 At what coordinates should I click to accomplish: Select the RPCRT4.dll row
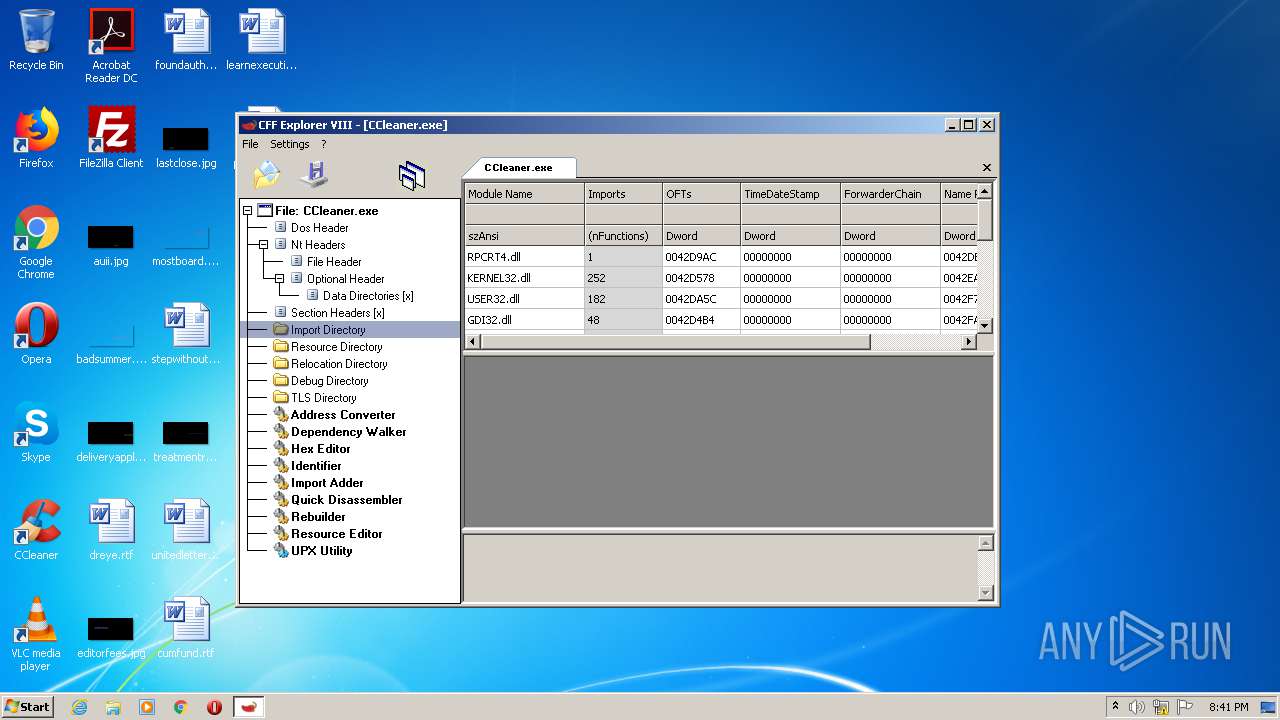pos(720,257)
